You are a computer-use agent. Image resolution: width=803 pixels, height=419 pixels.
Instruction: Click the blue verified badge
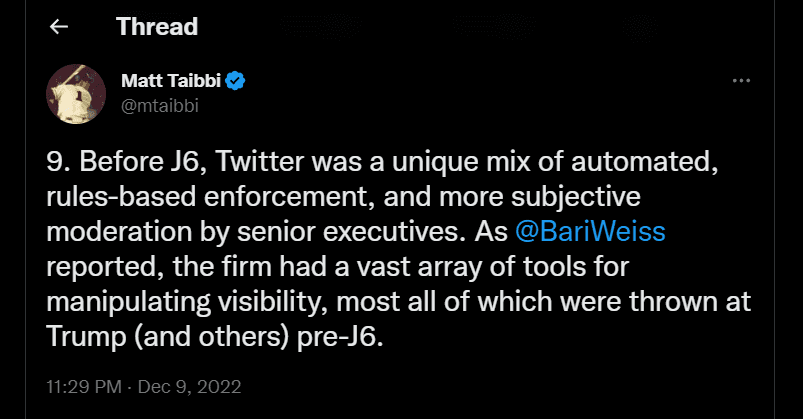click(x=237, y=81)
